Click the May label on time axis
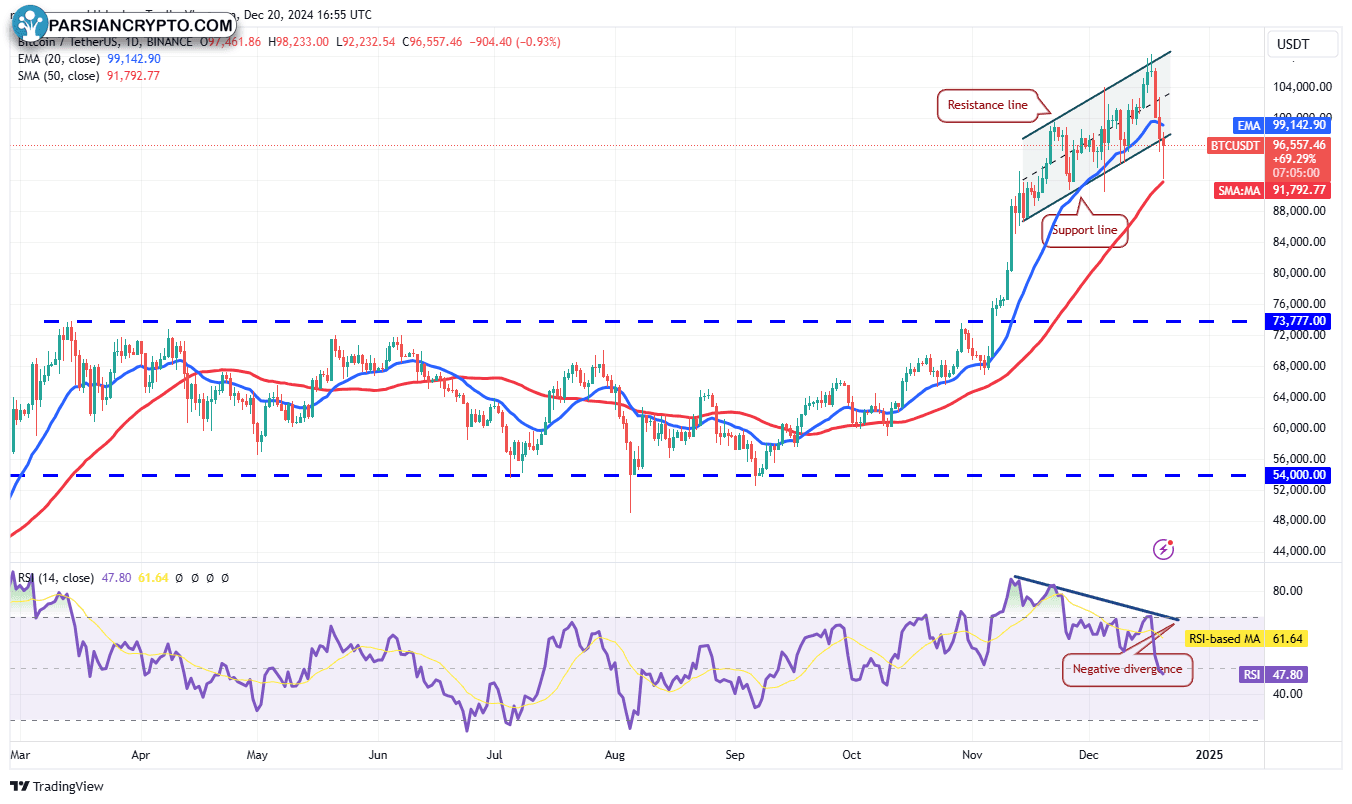The width and height of the screenshot is (1352, 804). [x=258, y=754]
